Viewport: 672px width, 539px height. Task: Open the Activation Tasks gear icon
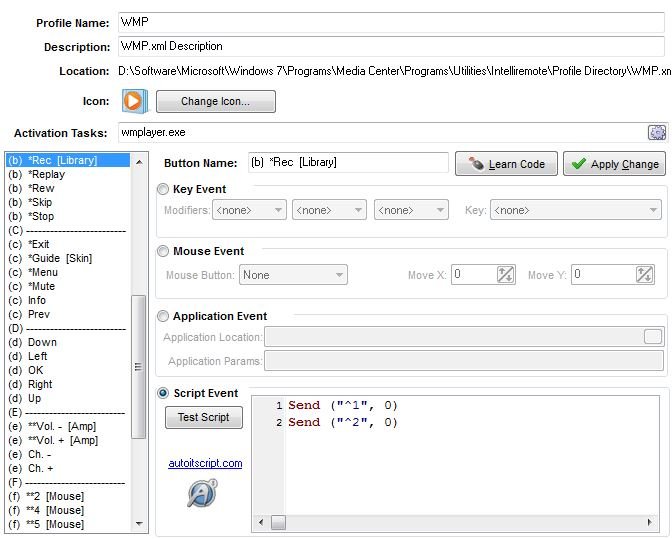click(657, 132)
